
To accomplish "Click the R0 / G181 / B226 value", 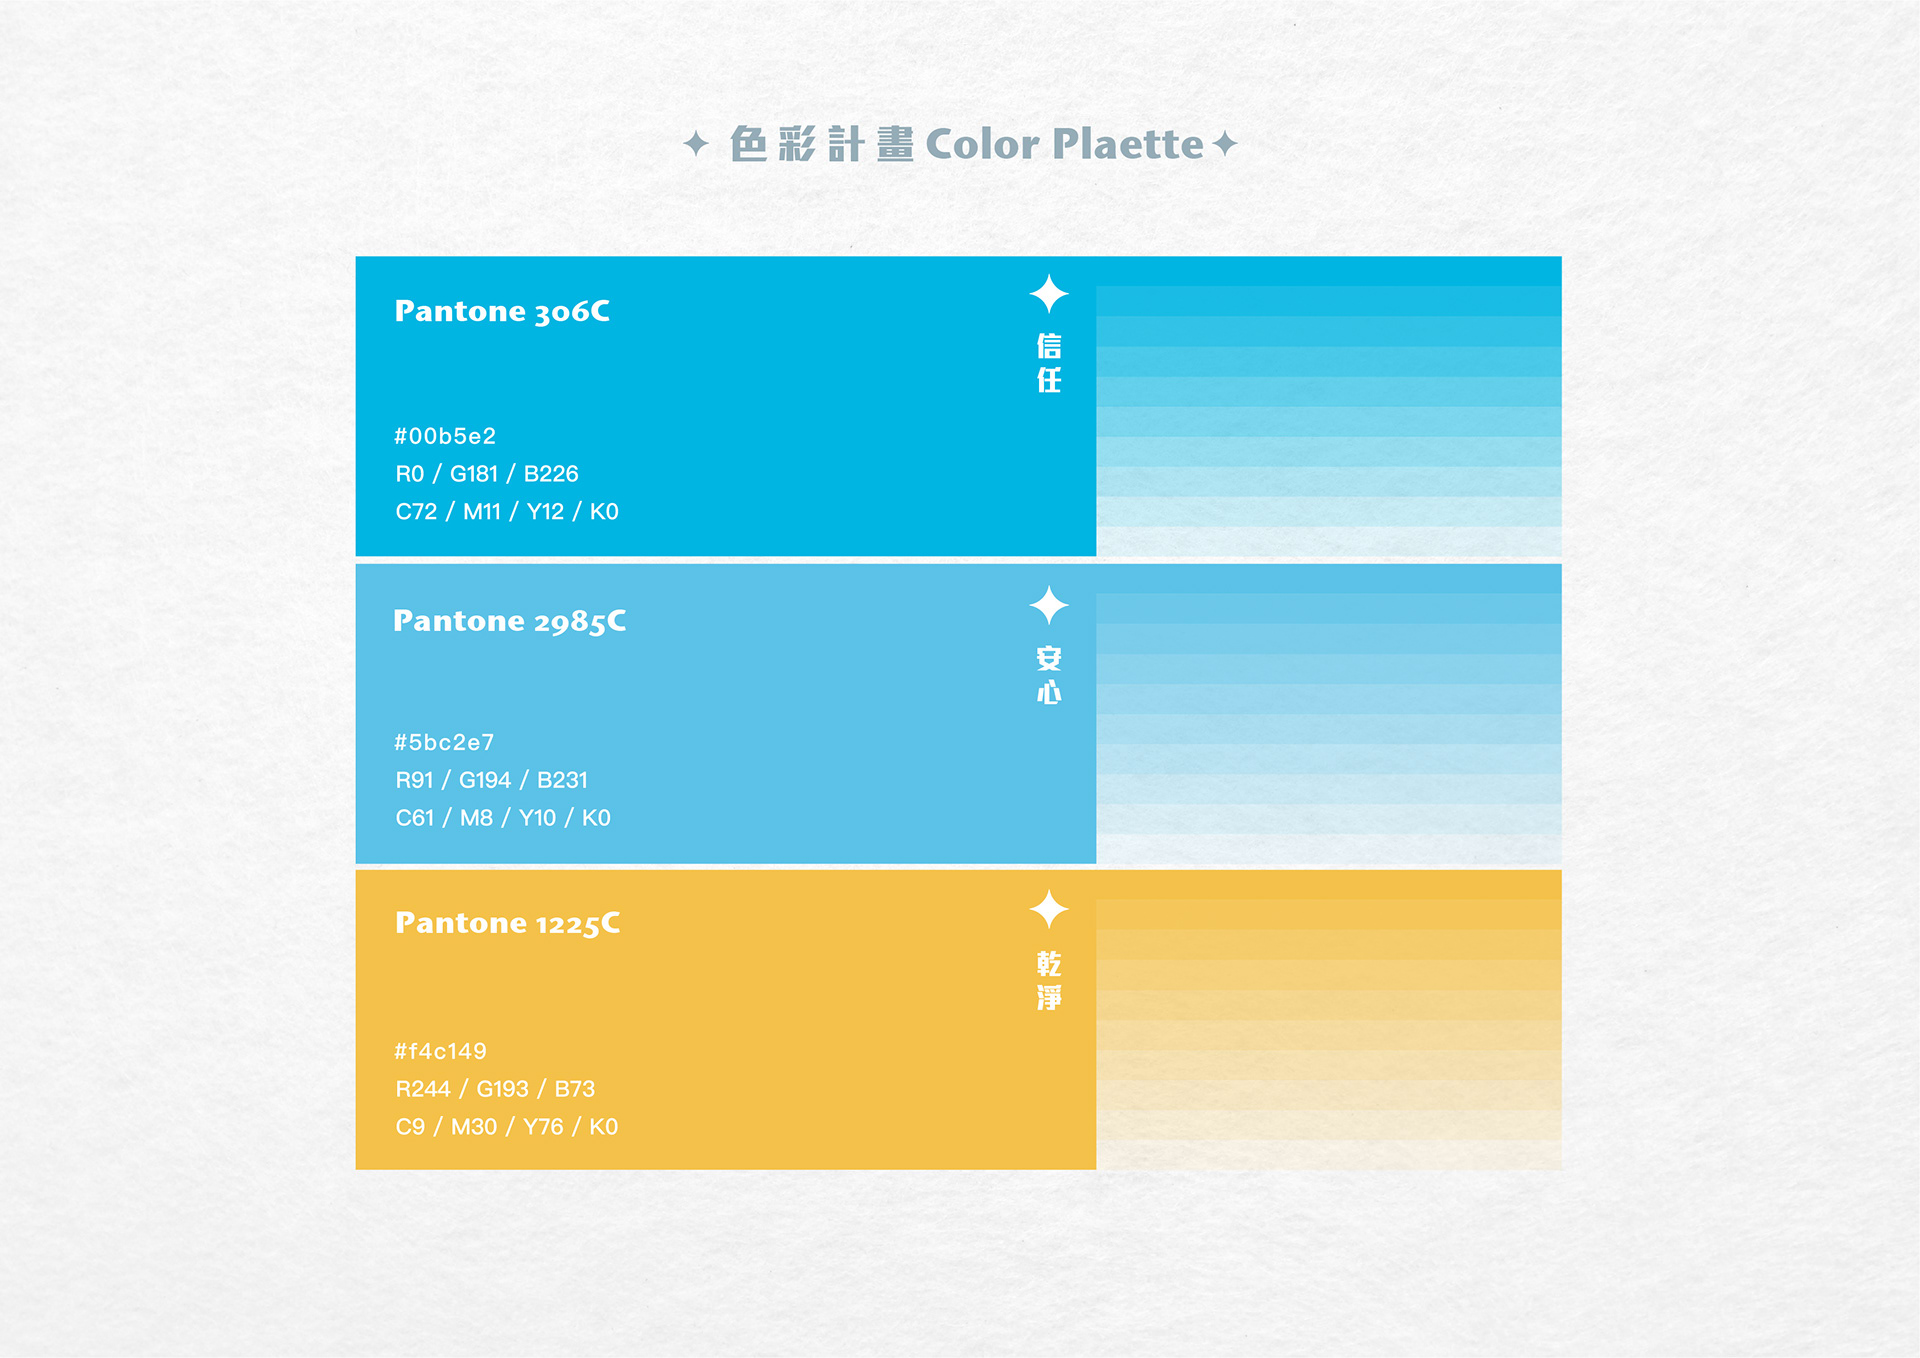I will (487, 474).
